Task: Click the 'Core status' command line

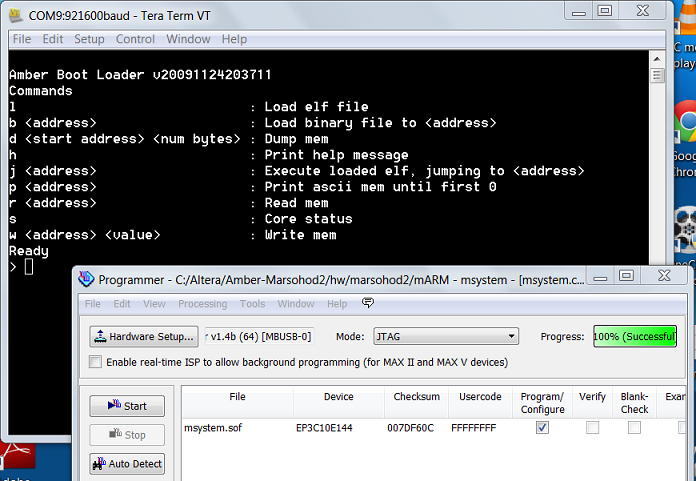Action: [x=181, y=219]
